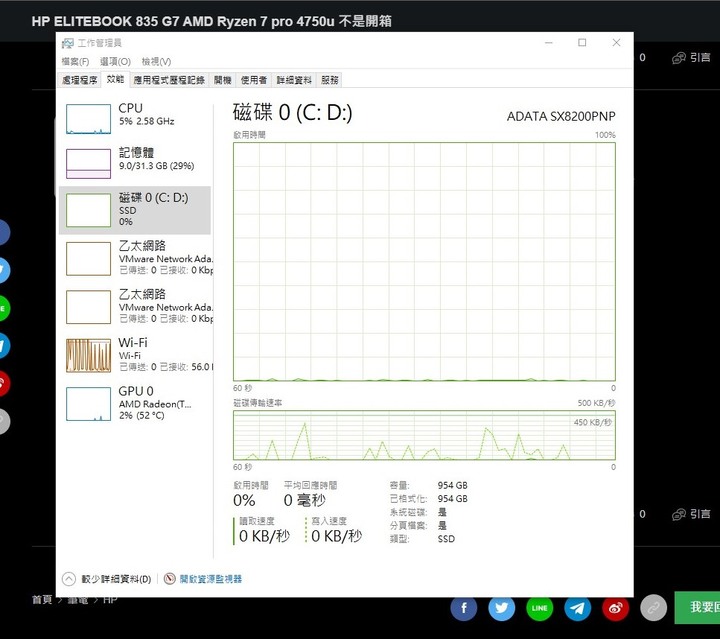Switch to the 使用者 tab

coord(254,80)
